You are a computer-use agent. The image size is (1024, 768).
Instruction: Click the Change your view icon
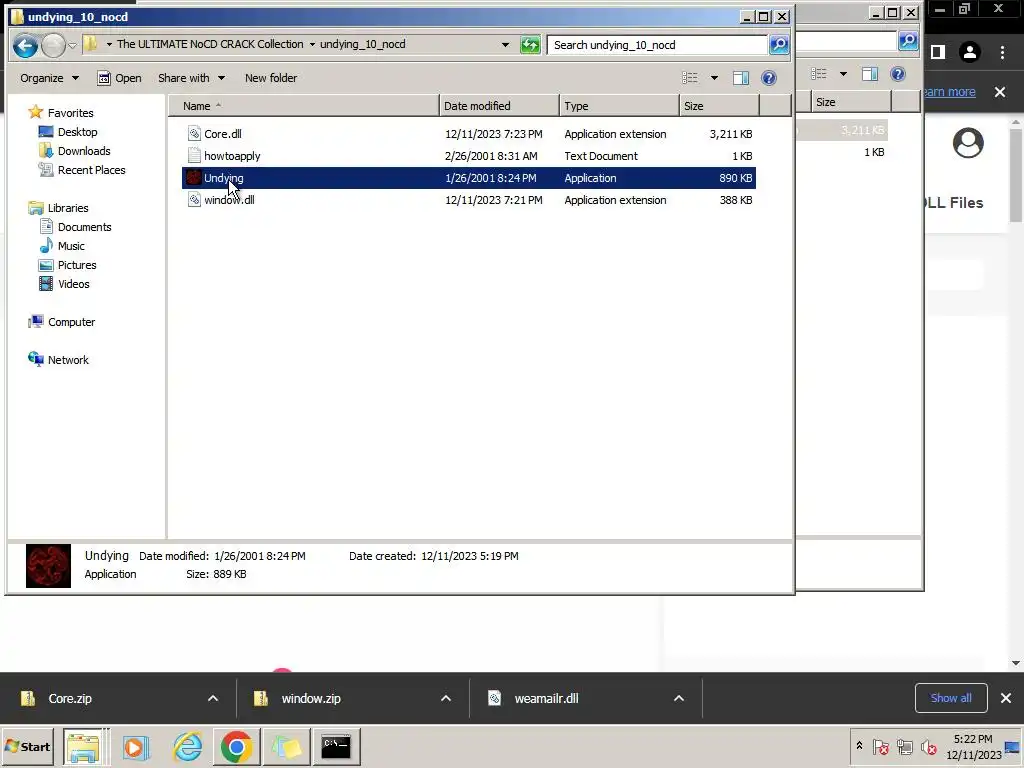690,78
